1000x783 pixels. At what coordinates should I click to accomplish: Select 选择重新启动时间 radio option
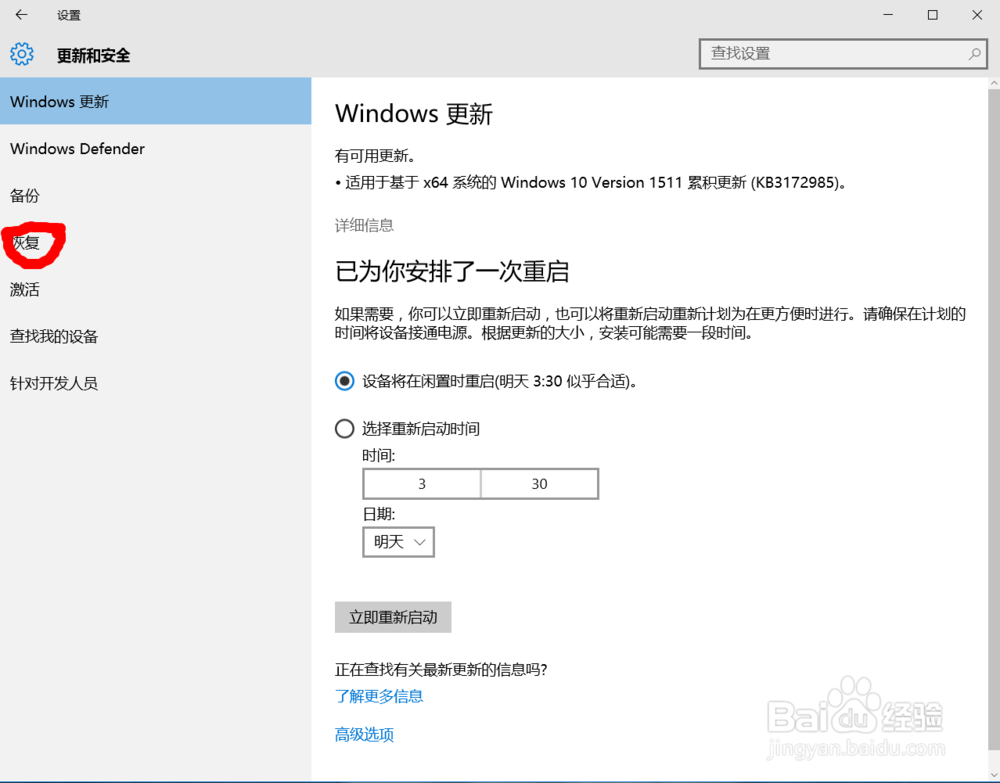(x=344, y=428)
